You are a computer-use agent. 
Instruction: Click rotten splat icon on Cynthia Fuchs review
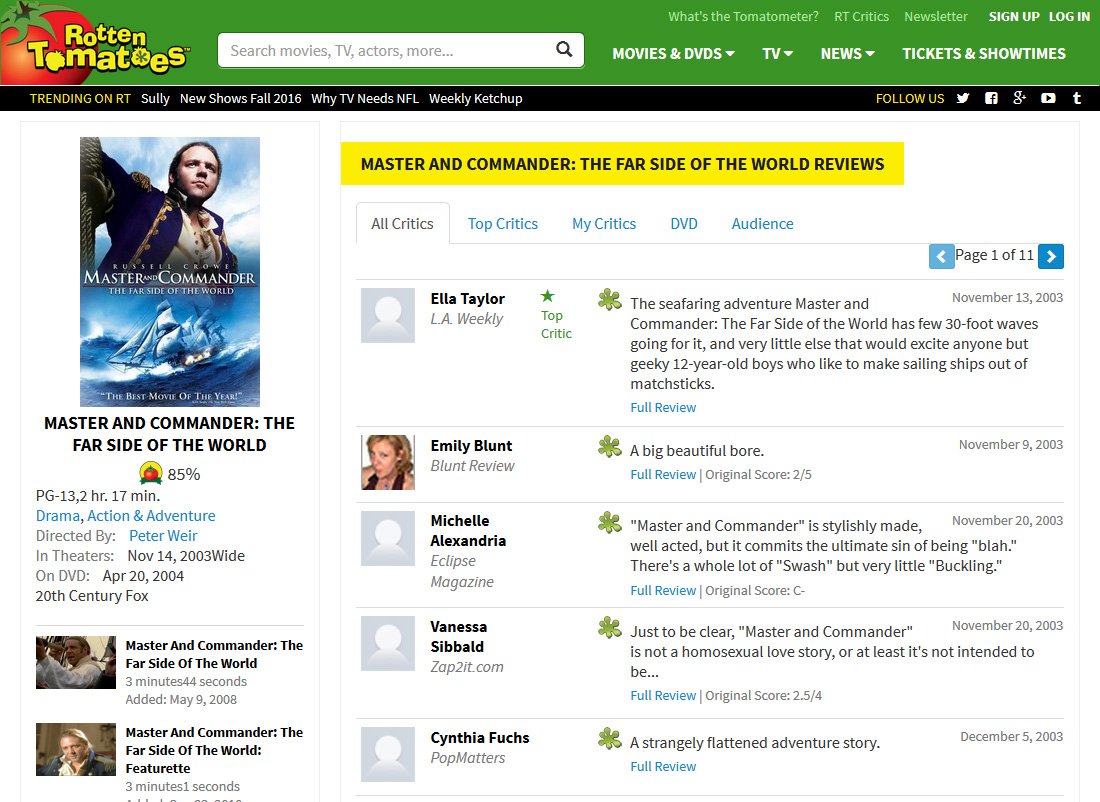click(x=610, y=738)
